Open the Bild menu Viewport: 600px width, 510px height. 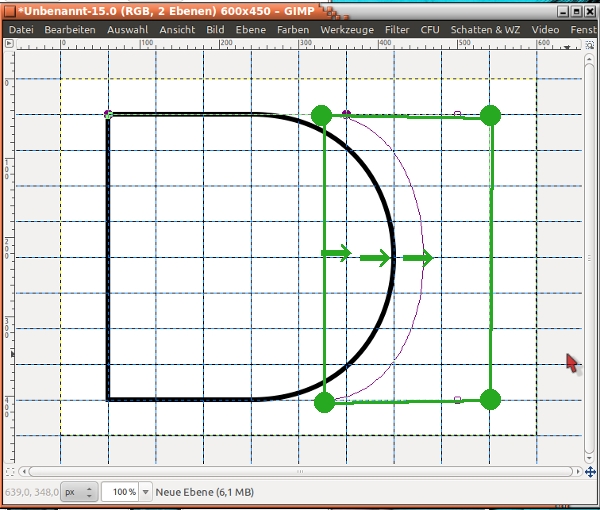(215, 30)
